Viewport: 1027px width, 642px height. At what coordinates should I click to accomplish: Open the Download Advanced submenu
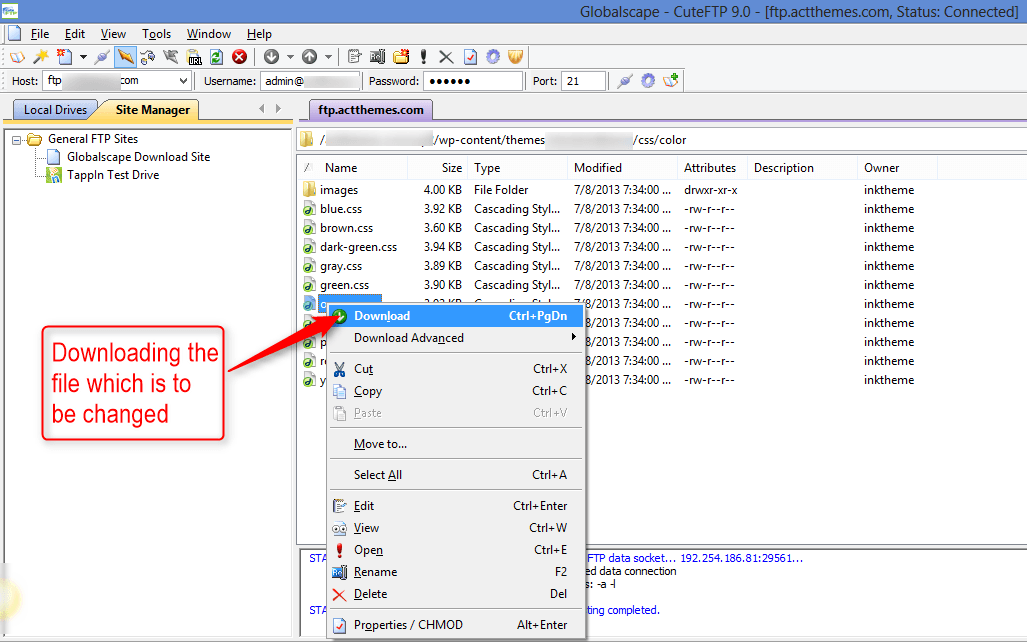pos(456,338)
